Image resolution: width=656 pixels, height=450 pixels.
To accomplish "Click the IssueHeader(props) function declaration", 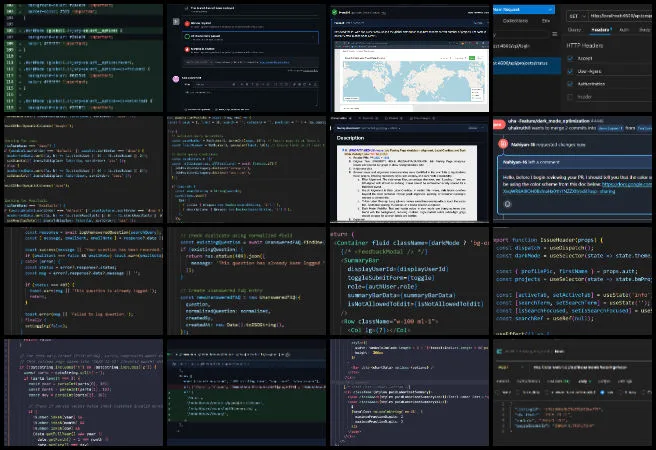I will [565, 240].
